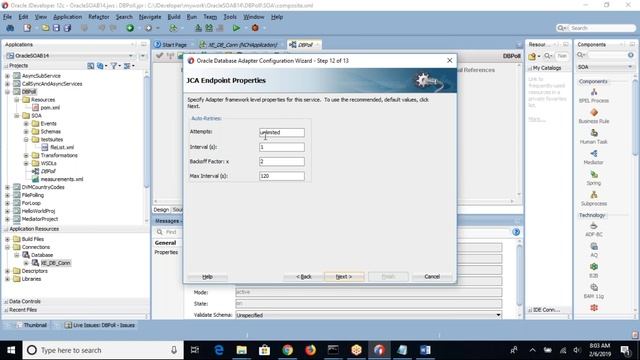Open Microsoft Edge from the taskbar

219,350
